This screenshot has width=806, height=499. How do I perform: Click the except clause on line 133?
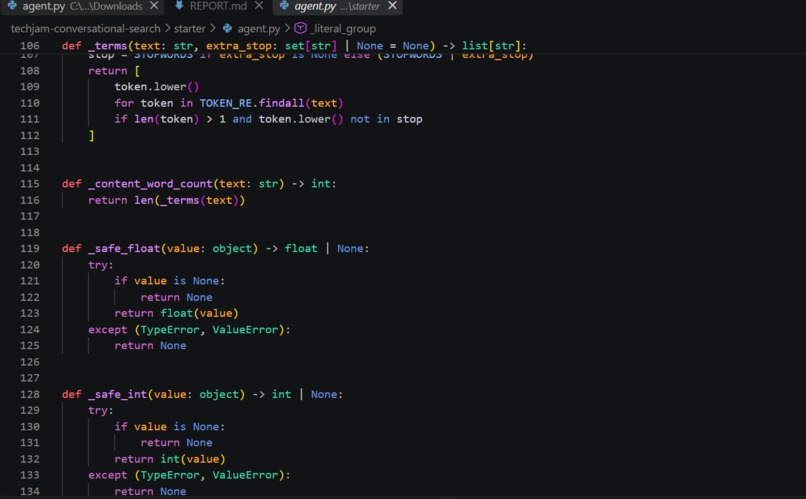189,475
